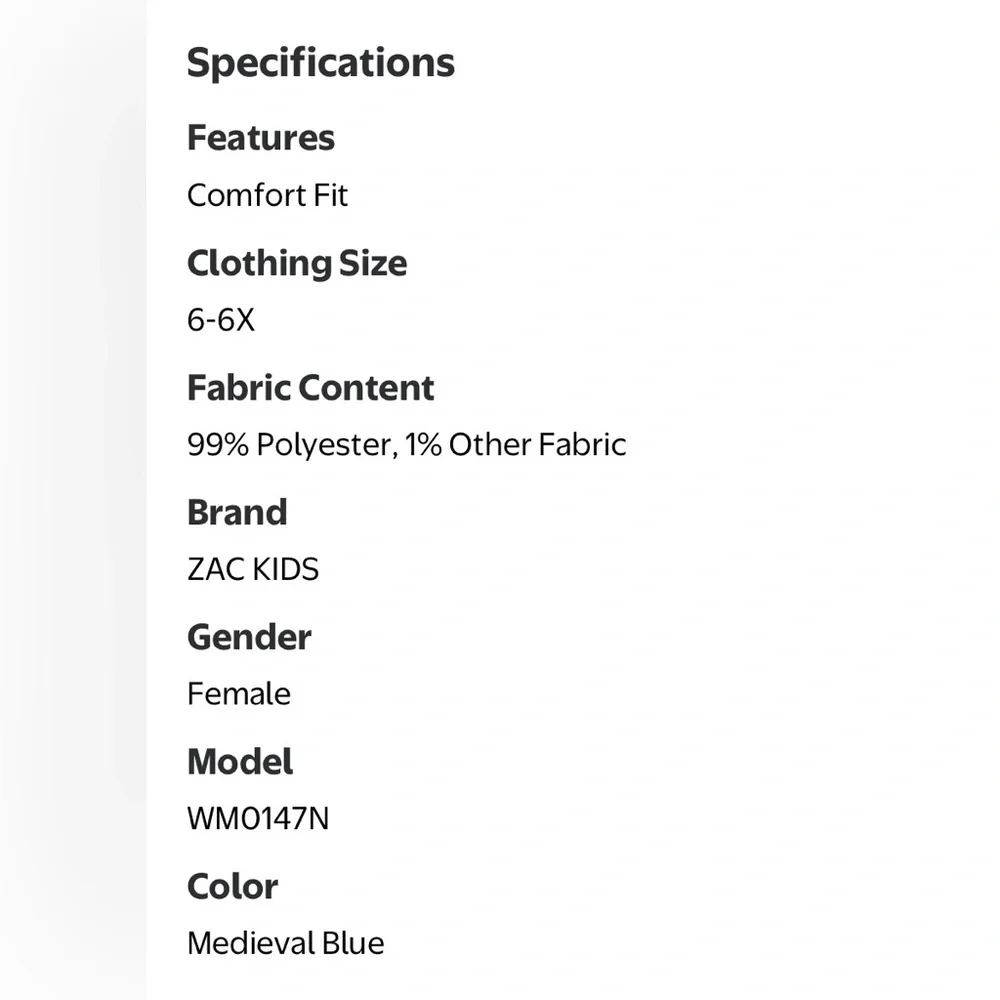
Task: Select the Color label
Action: pyautogui.click(x=232, y=886)
